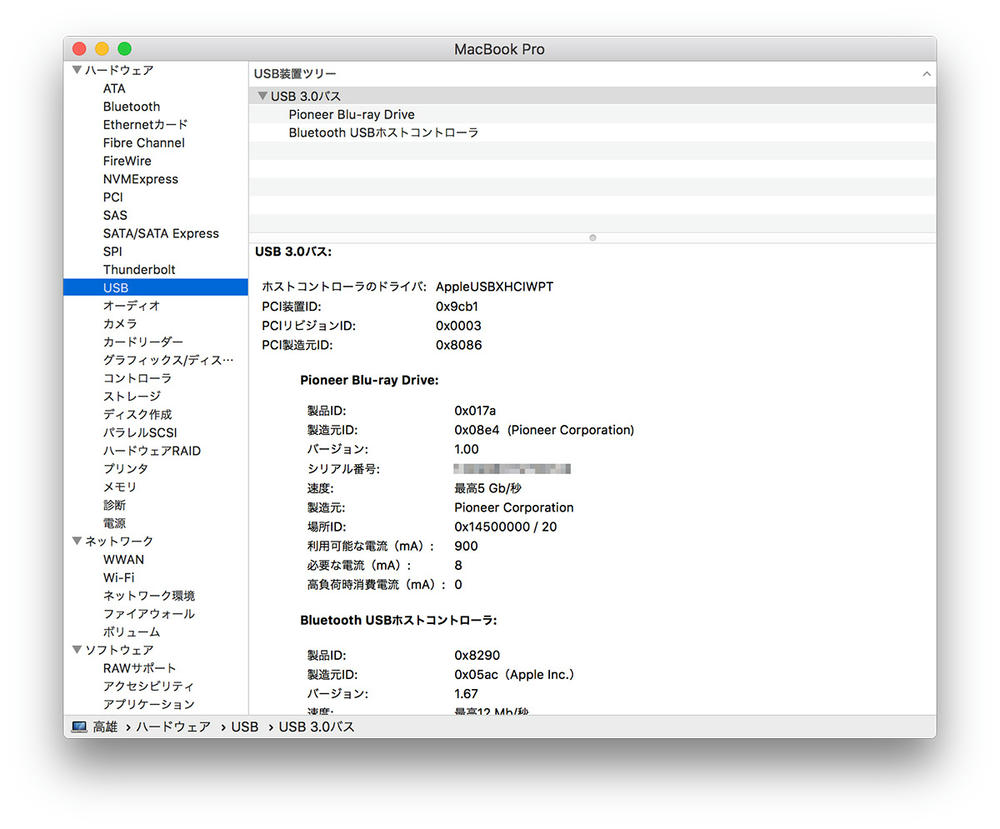Click the 0x05ac (Apple Inc.) value
The image size is (1000, 829).
coord(514,675)
